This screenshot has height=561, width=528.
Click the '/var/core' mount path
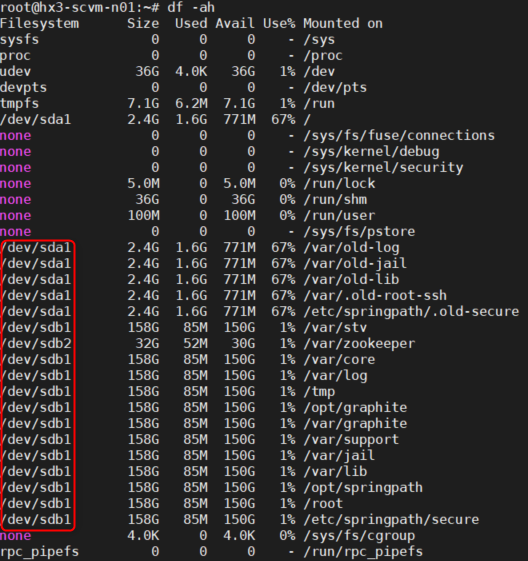tap(339, 360)
